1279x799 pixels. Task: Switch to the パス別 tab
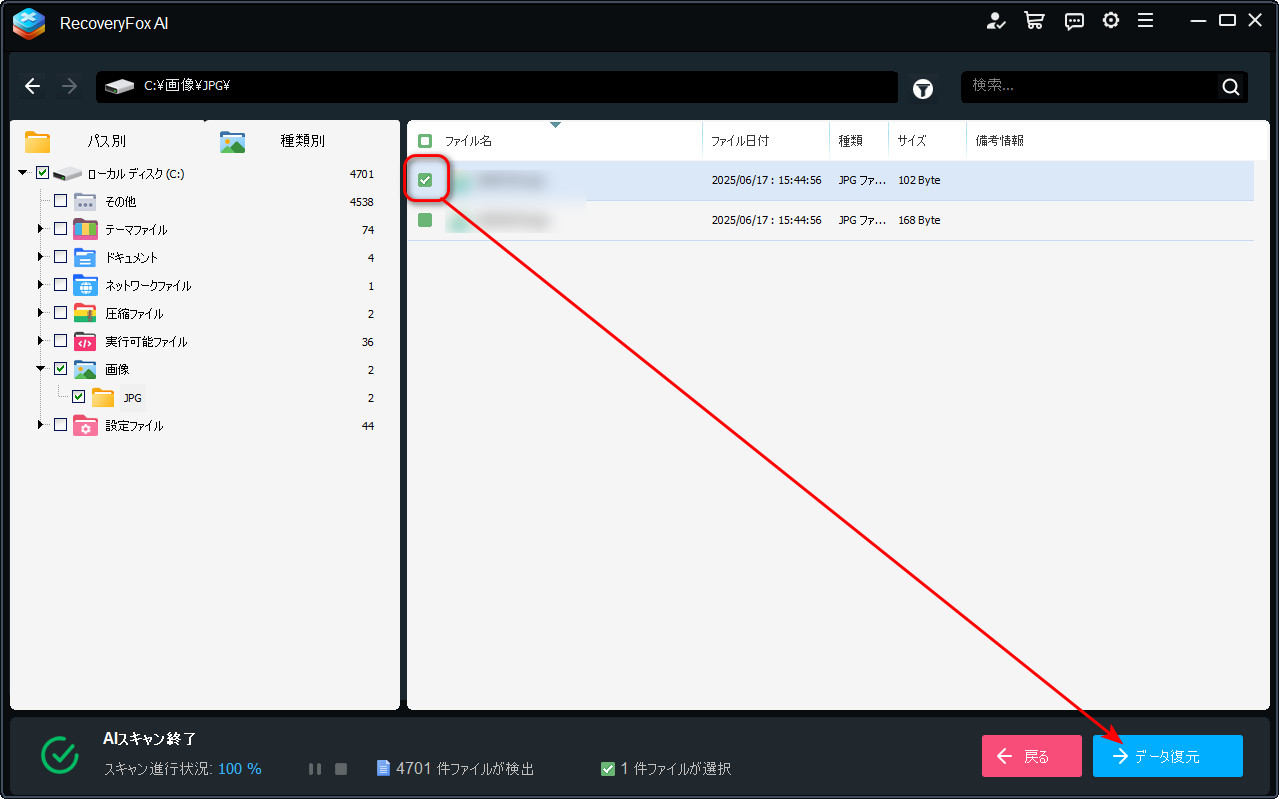[x=105, y=141]
